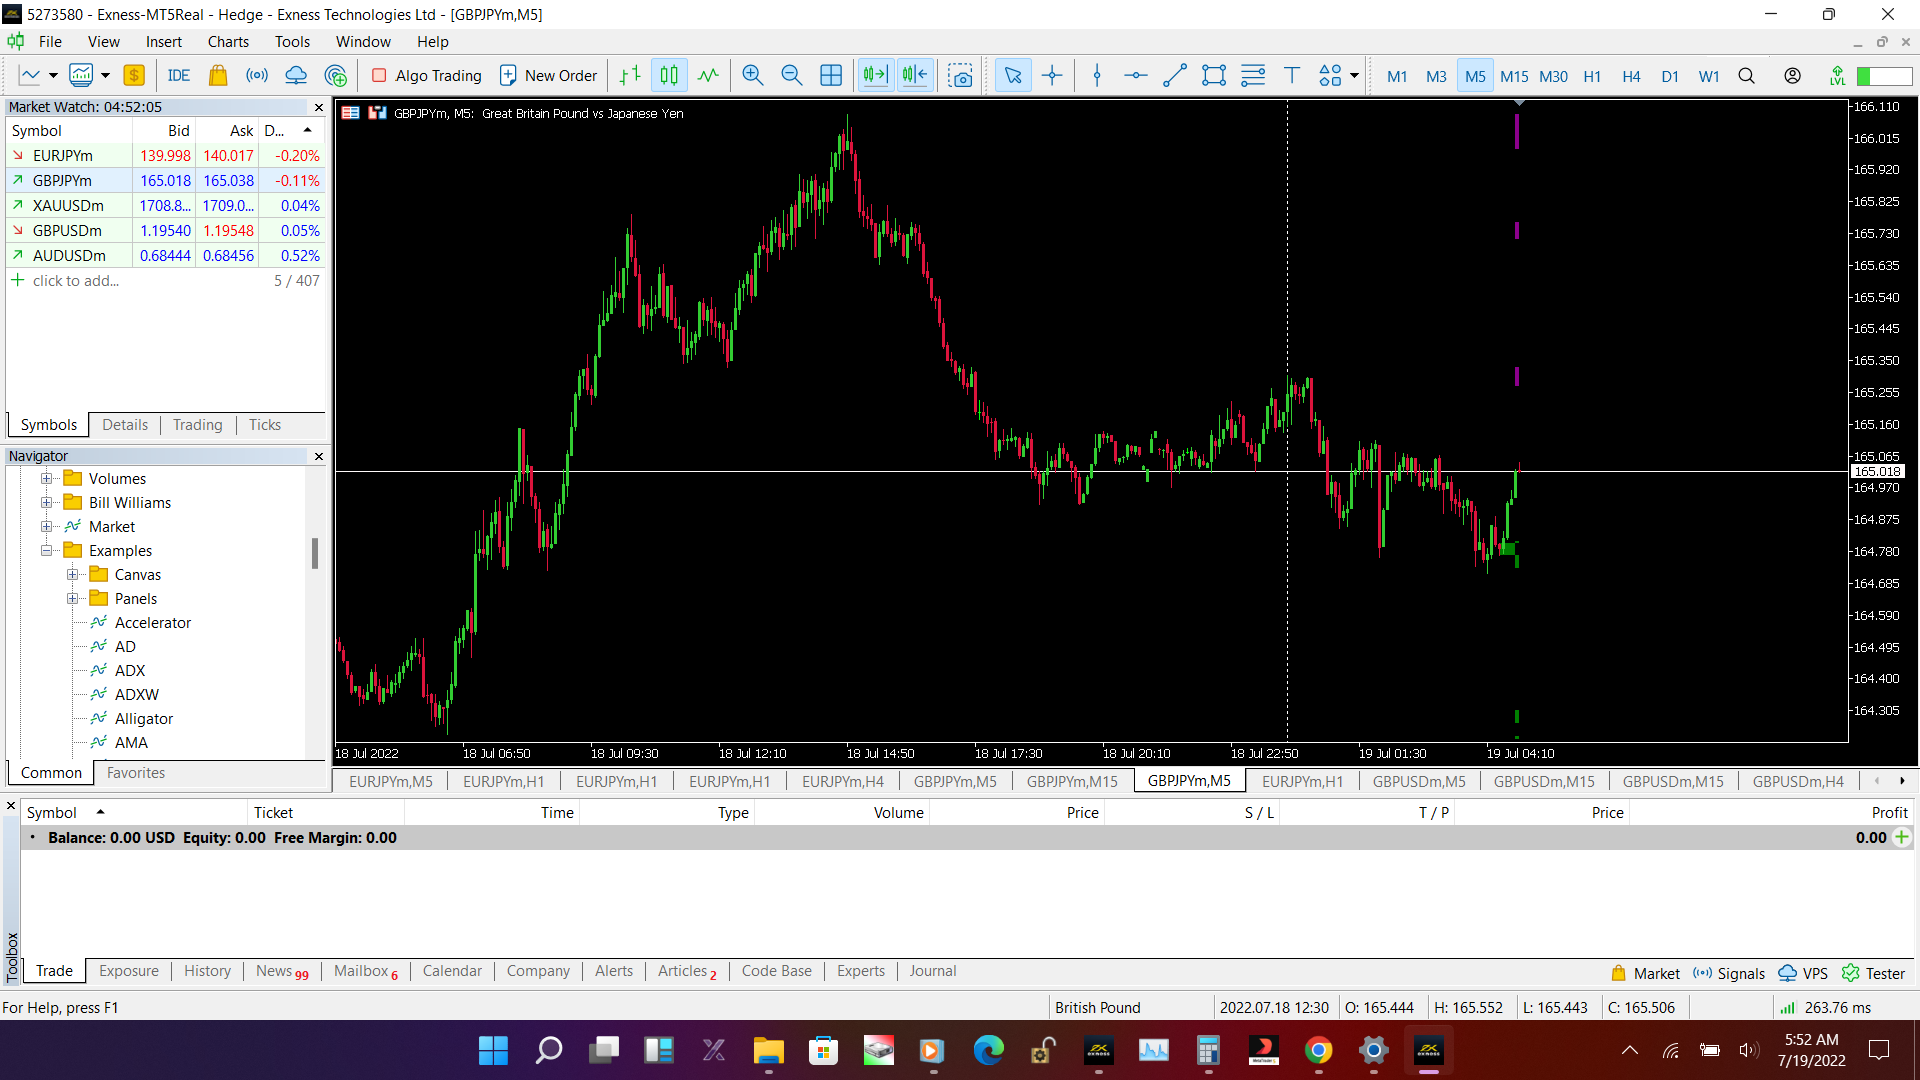Open the Charts menu
The width and height of the screenshot is (1920, 1080).
click(x=228, y=42)
